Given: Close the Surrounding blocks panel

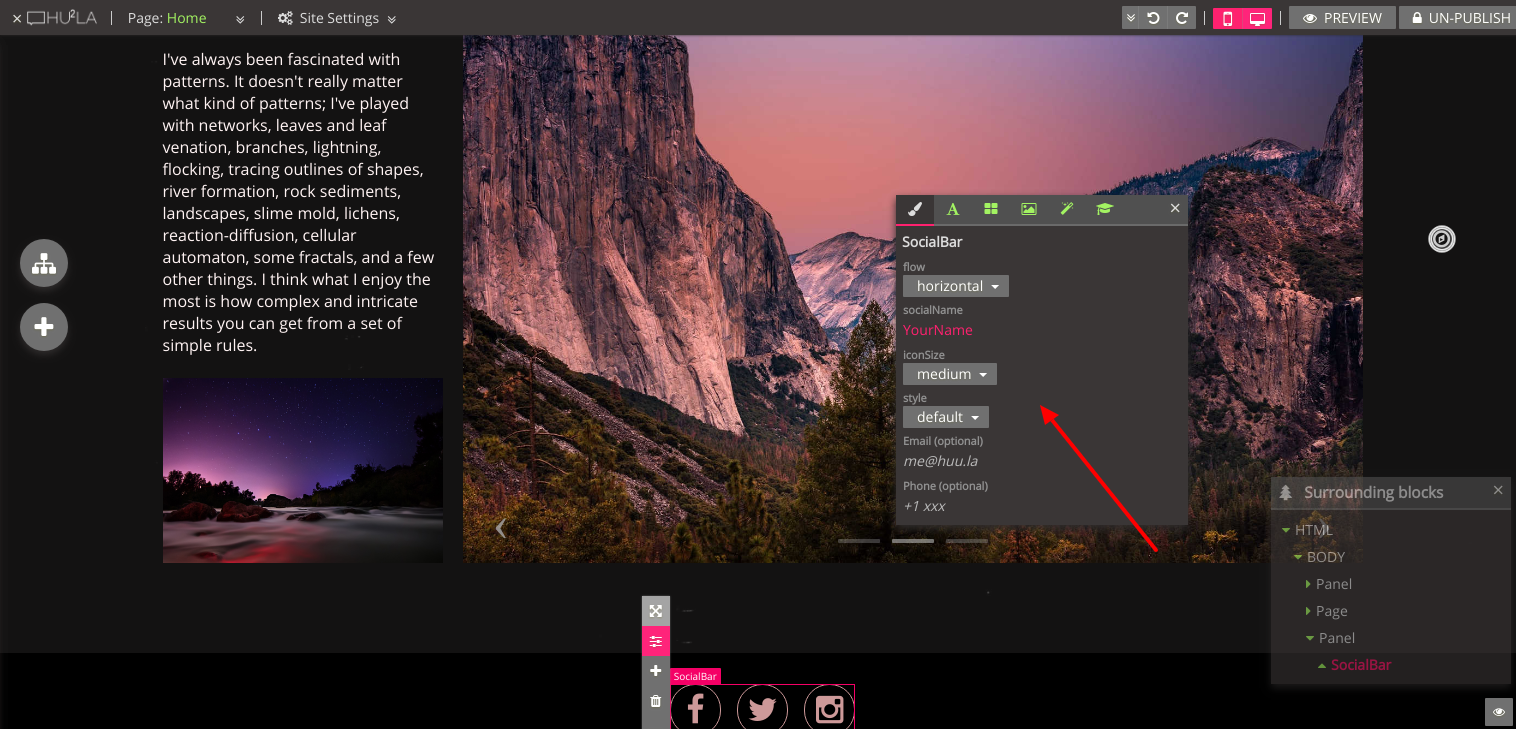Looking at the screenshot, I should tap(1498, 490).
